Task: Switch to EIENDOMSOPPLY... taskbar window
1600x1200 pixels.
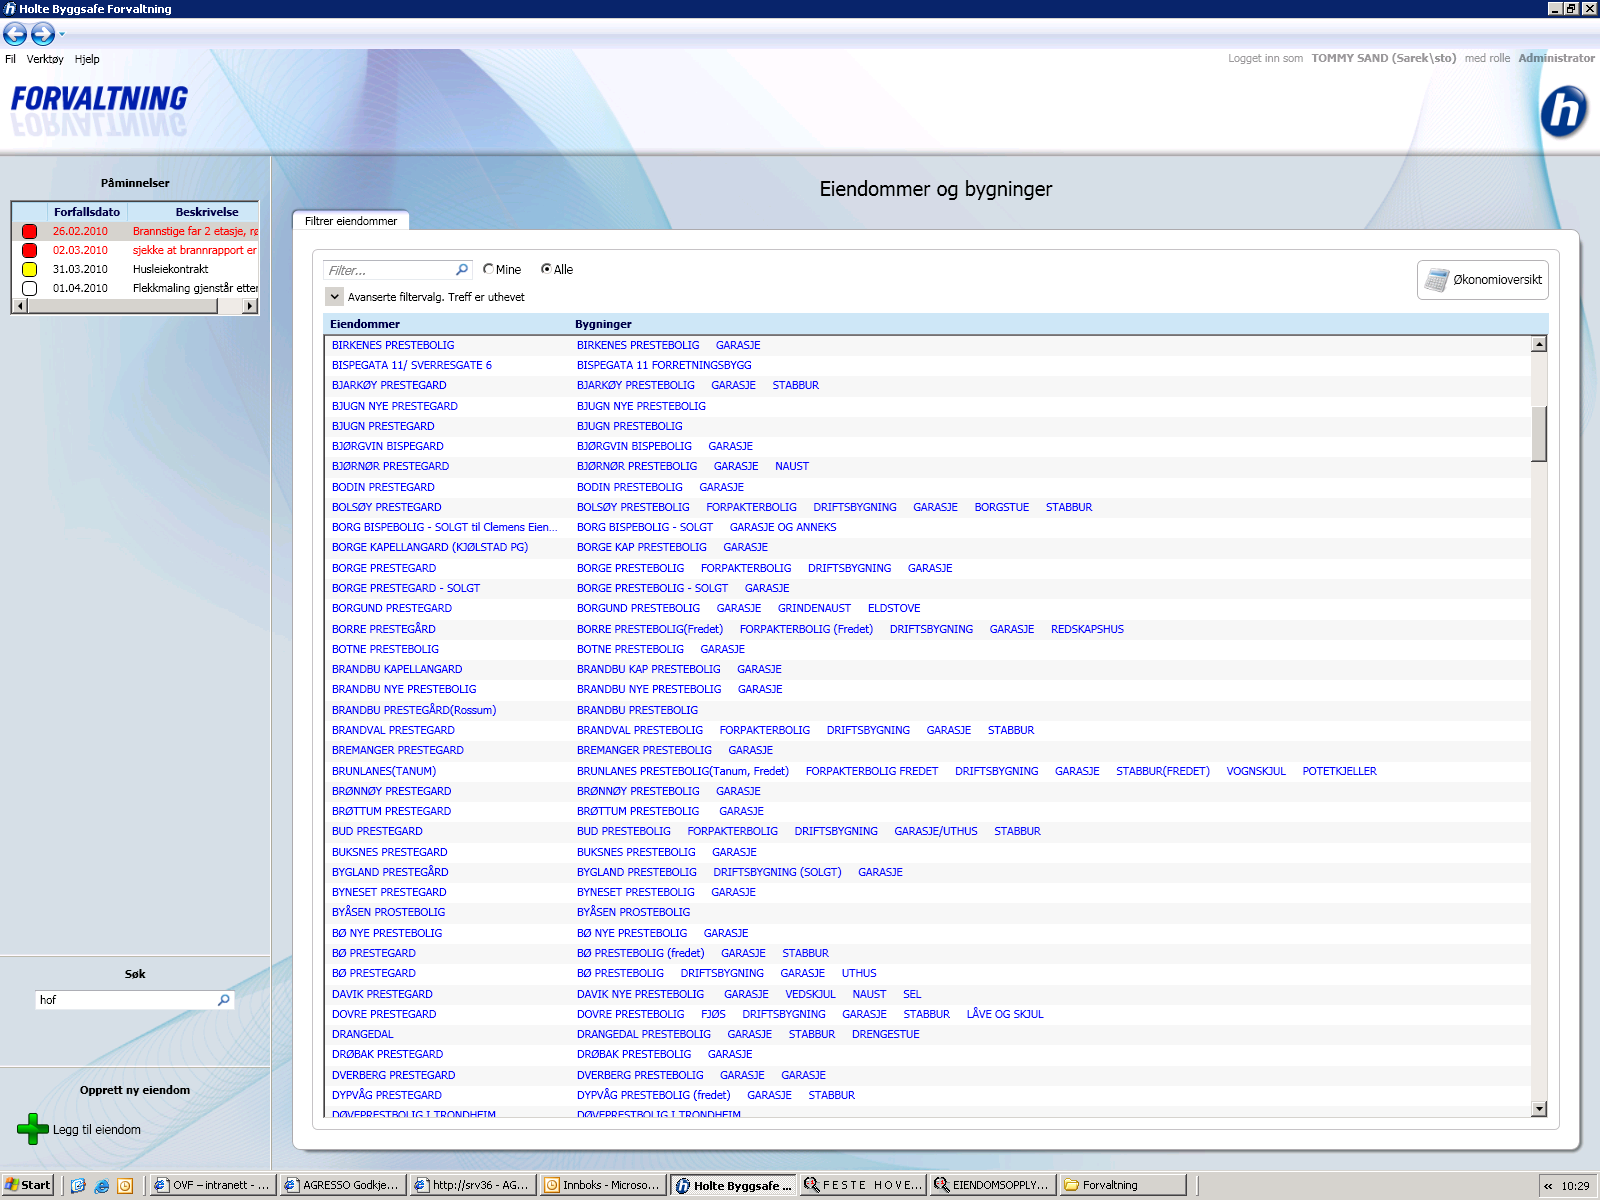Action: [992, 1185]
